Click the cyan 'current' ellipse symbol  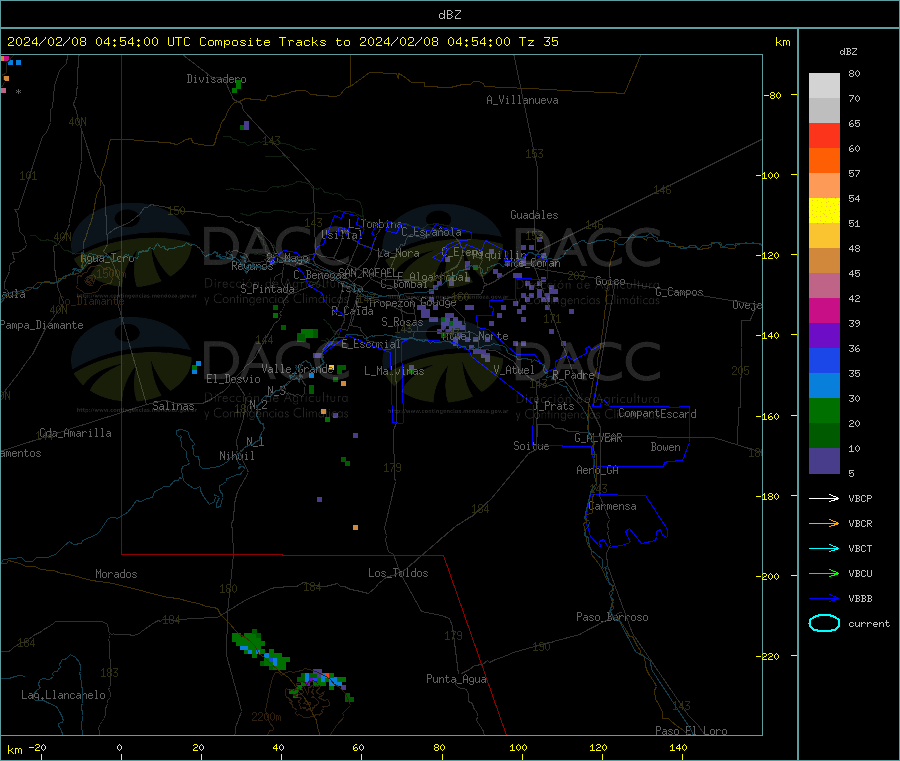(824, 623)
